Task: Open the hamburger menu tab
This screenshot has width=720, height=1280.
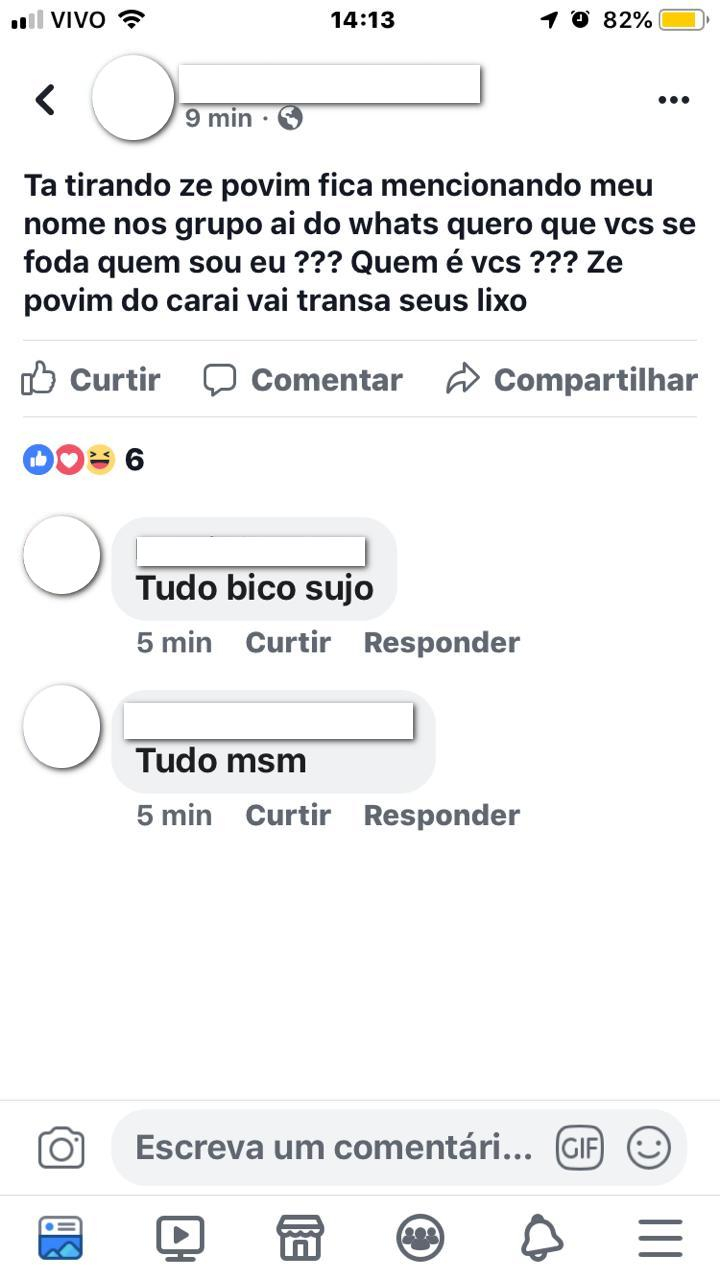Action: coord(660,1238)
